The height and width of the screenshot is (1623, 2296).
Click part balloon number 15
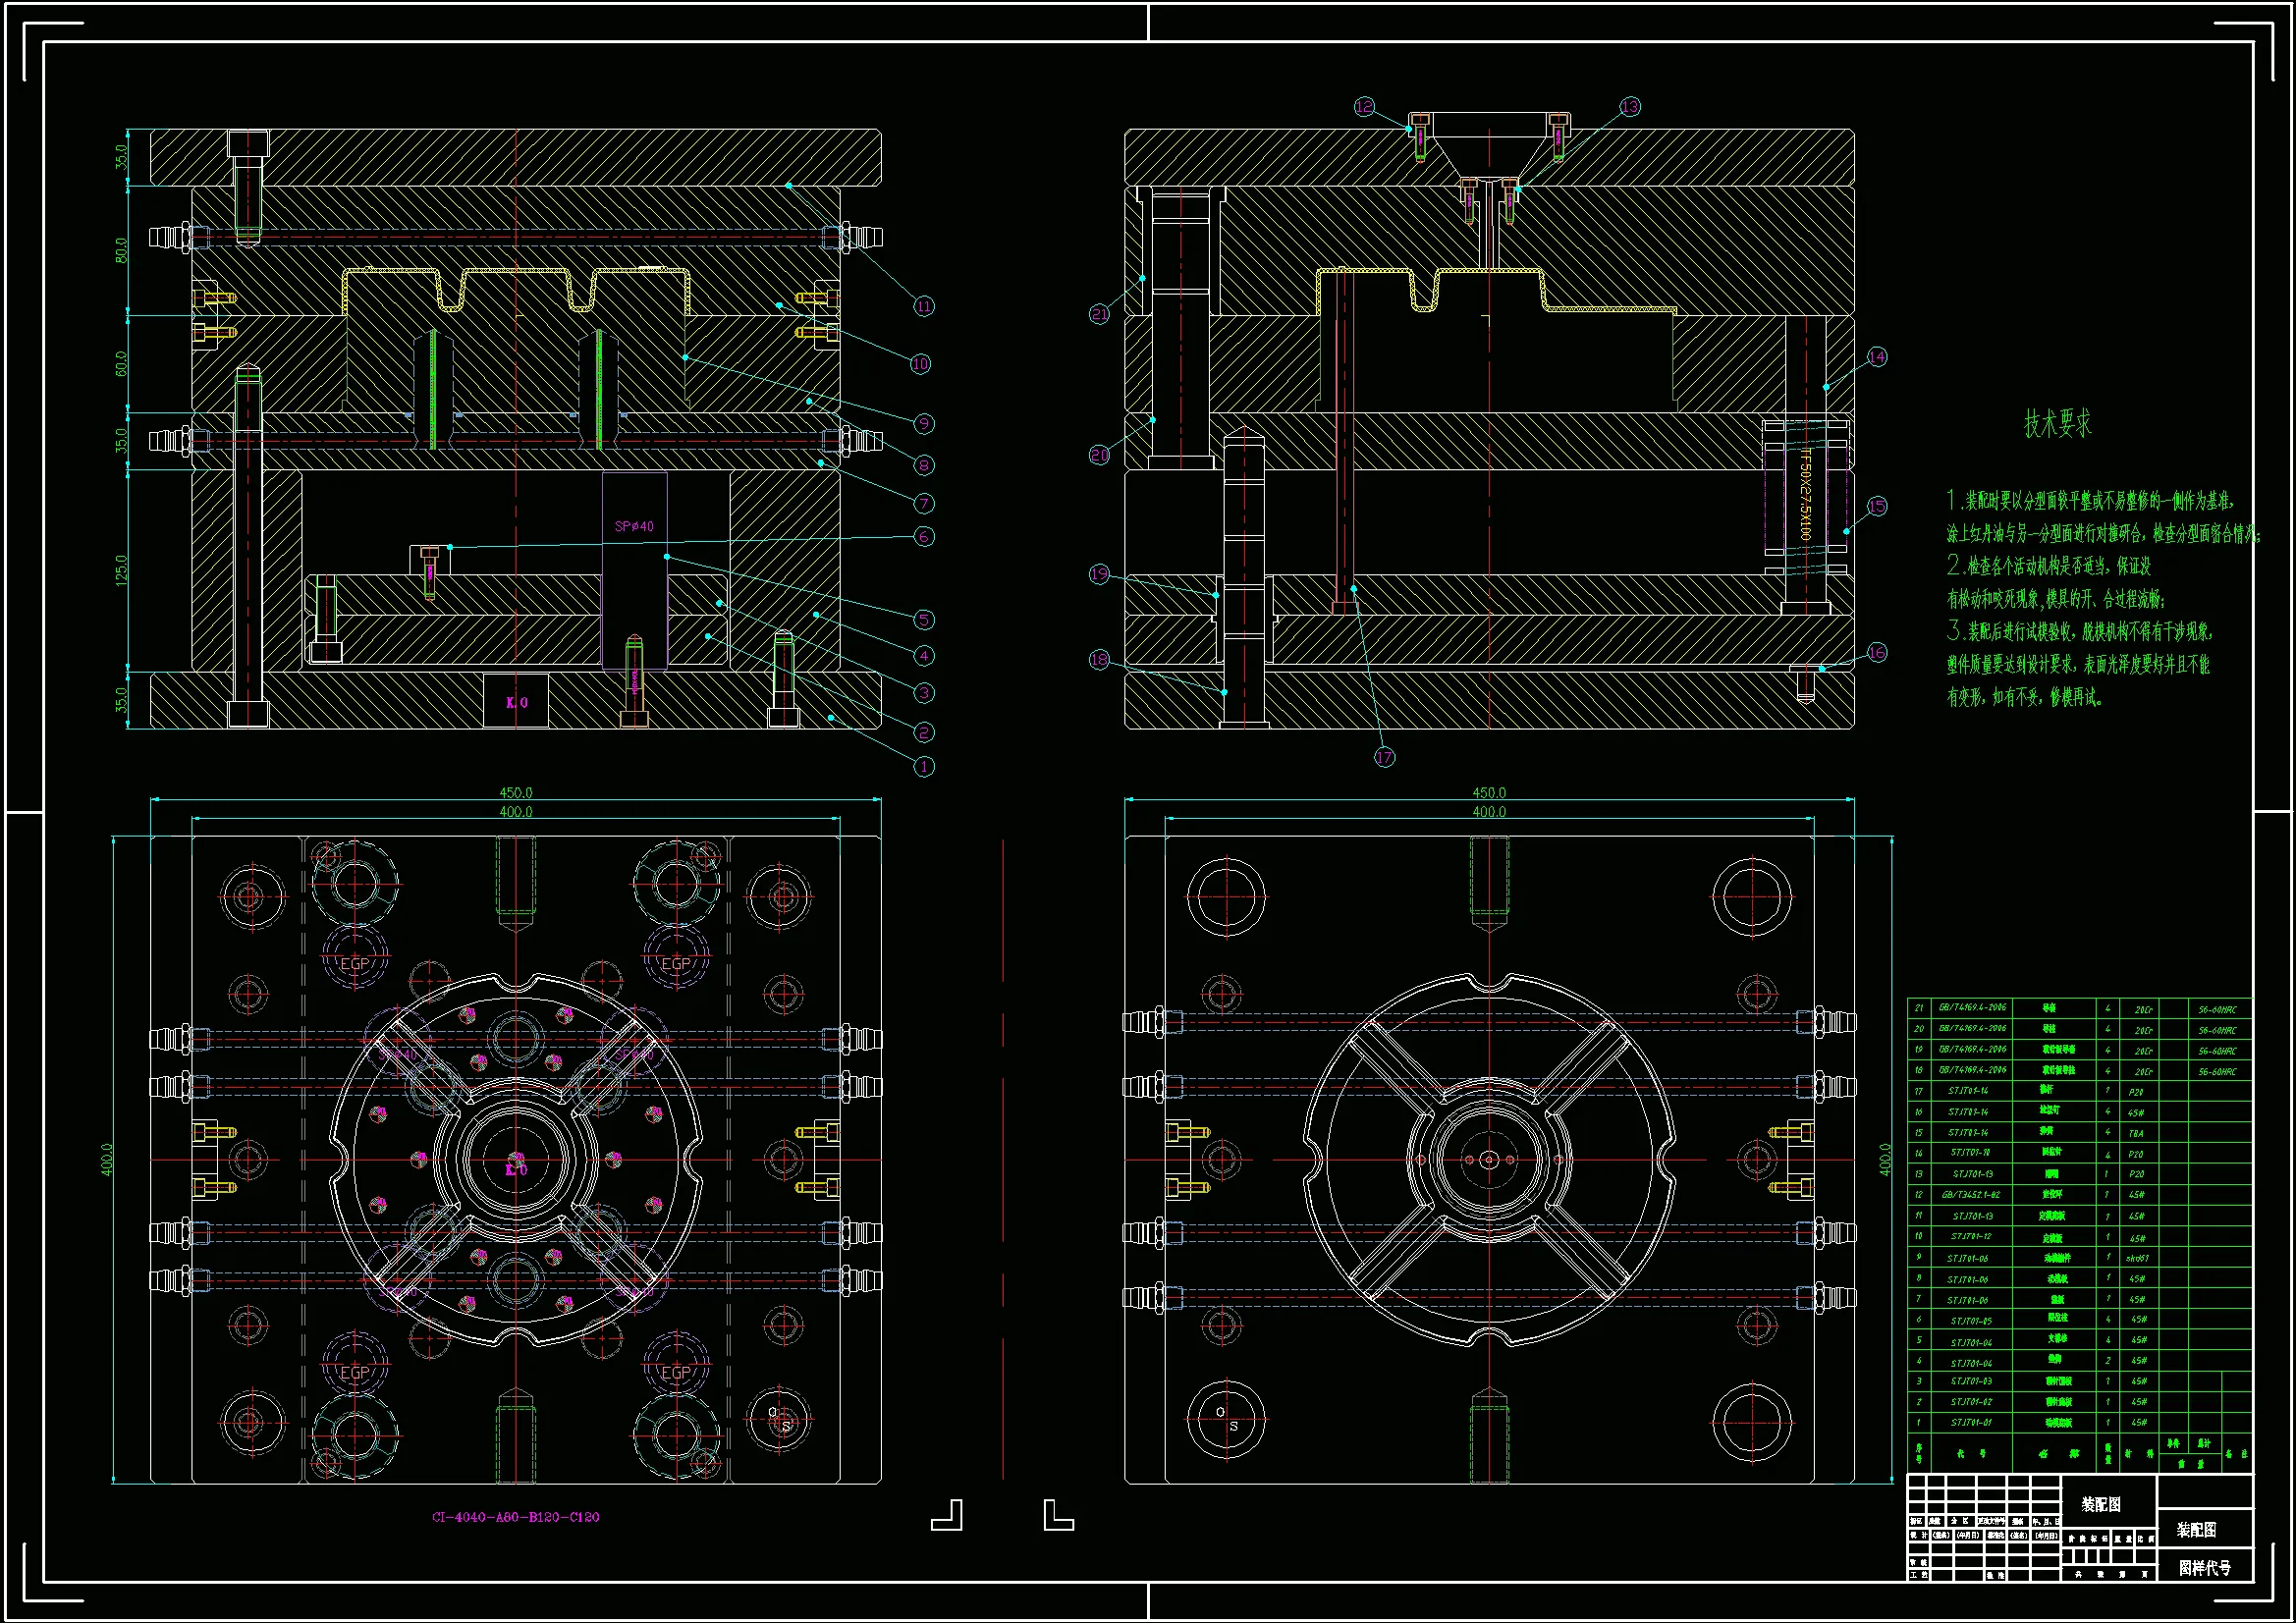click(1877, 506)
